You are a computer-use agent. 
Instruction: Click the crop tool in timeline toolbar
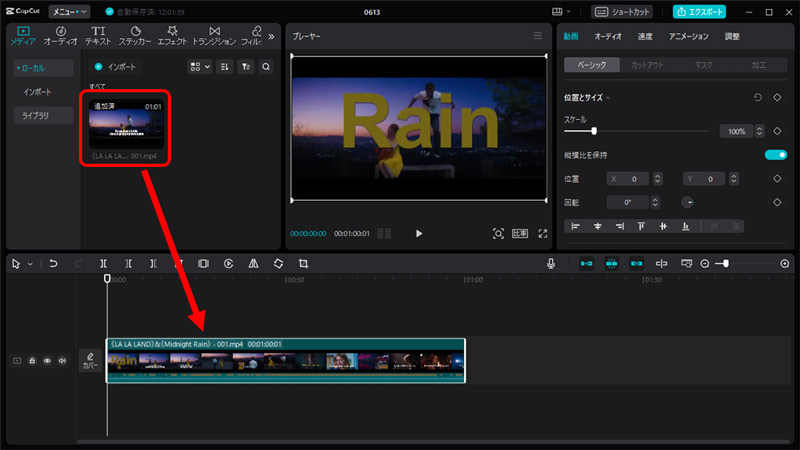pos(303,263)
